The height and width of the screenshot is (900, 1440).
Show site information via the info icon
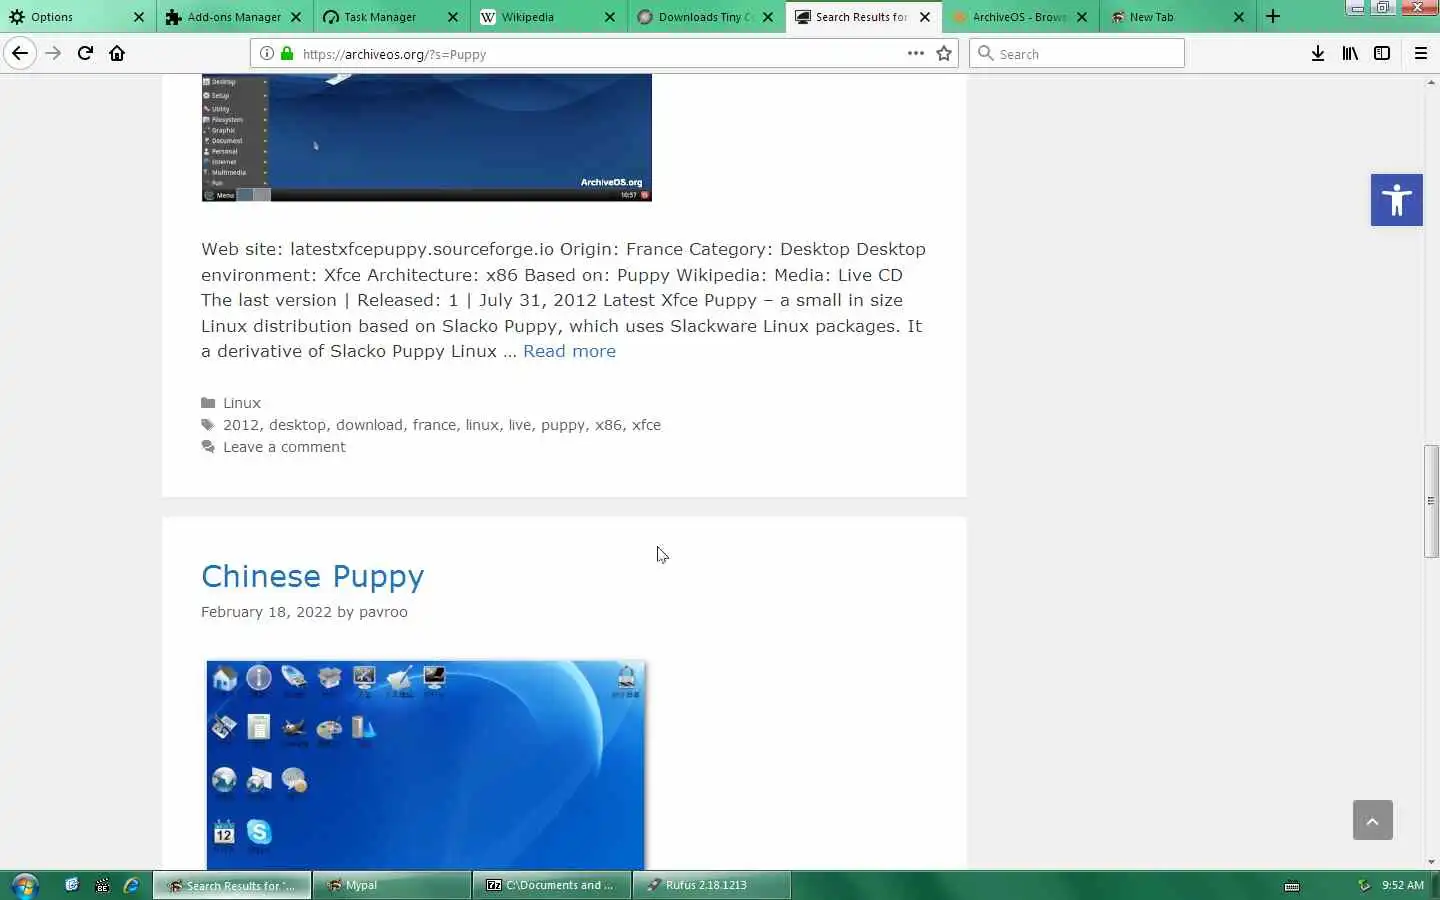(x=267, y=53)
